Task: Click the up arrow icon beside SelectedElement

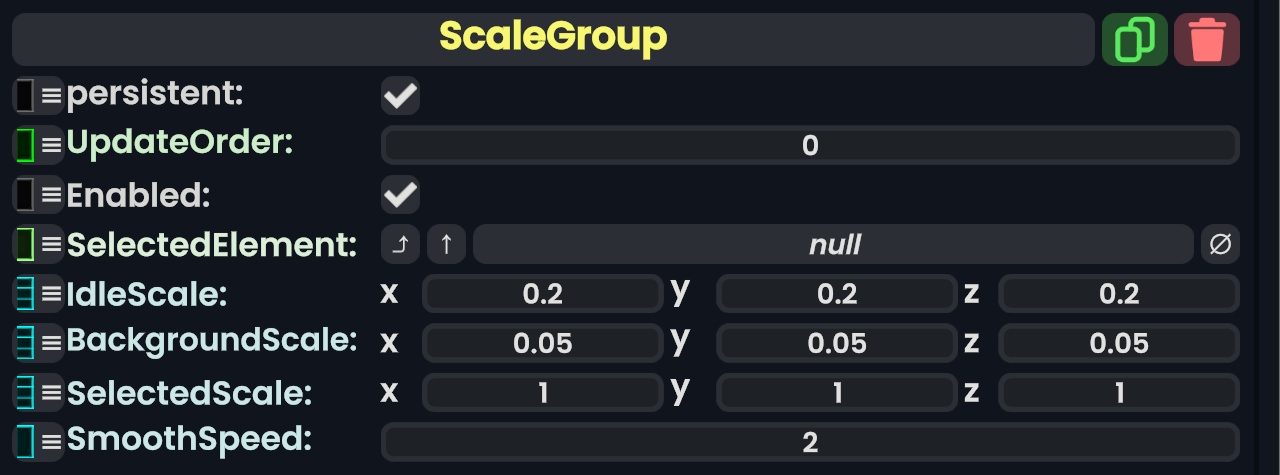Action: (447, 245)
